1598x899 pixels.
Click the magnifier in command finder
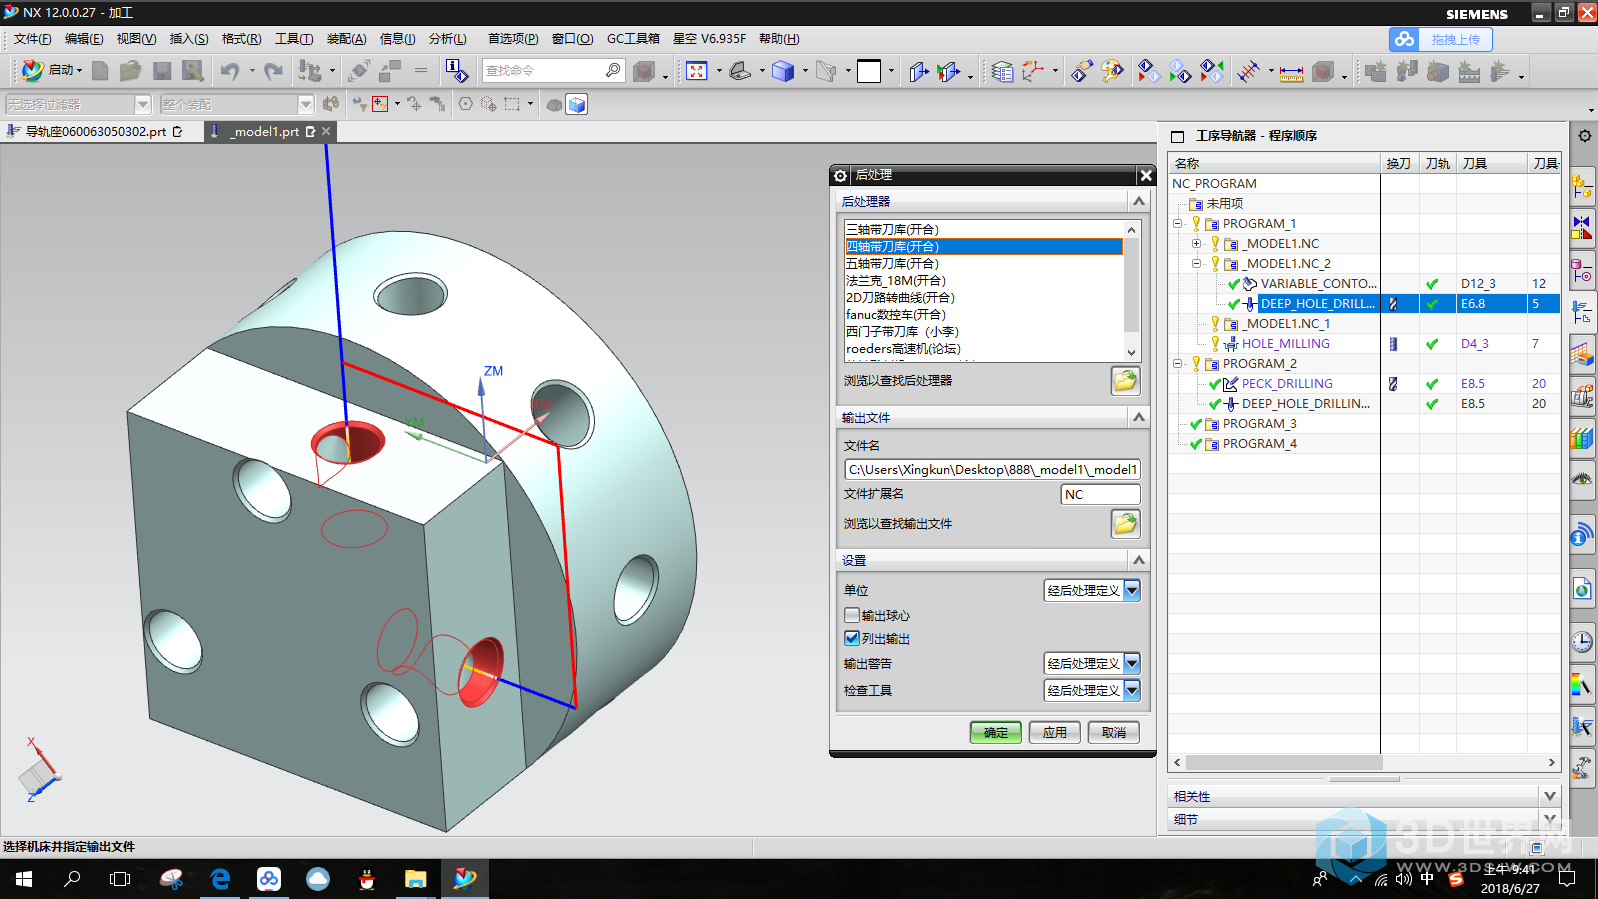pyautogui.click(x=613, y=70)
